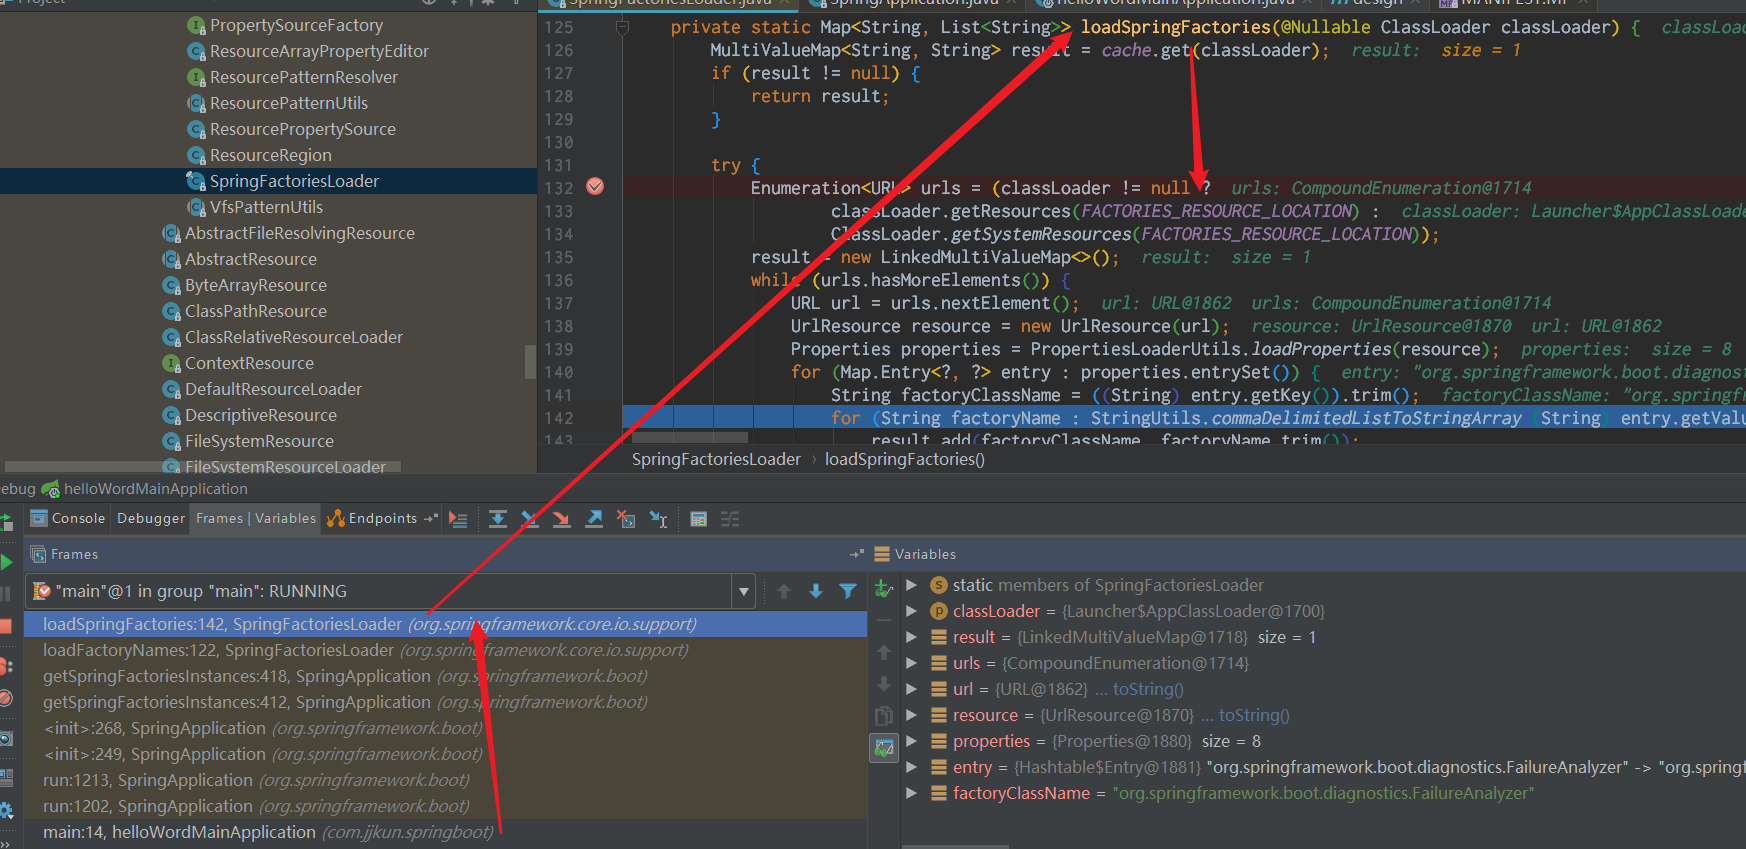Open the frames filter funnel icon
The image size is (1746, 849).
pos(848,591)
